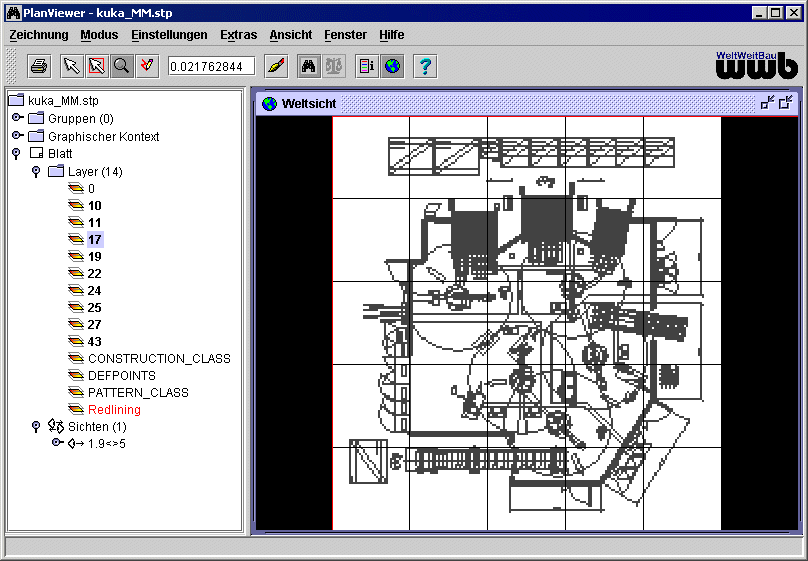Select the PATTERN_CLASS layer
Viewport: 808px width, 561px height.
pos(138,393)
